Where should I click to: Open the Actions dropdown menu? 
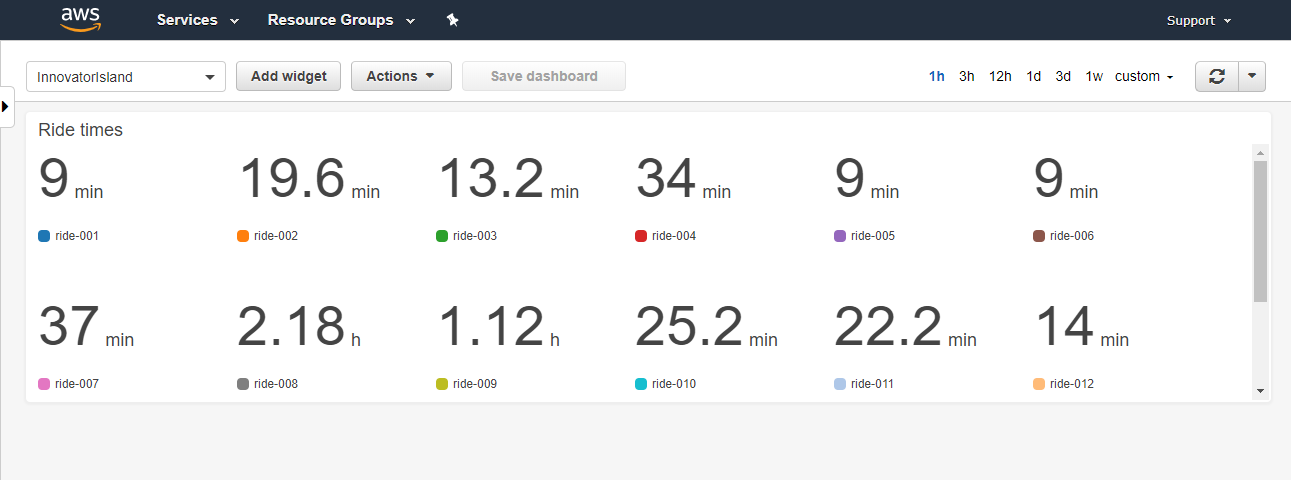click(x=401, y=76)
